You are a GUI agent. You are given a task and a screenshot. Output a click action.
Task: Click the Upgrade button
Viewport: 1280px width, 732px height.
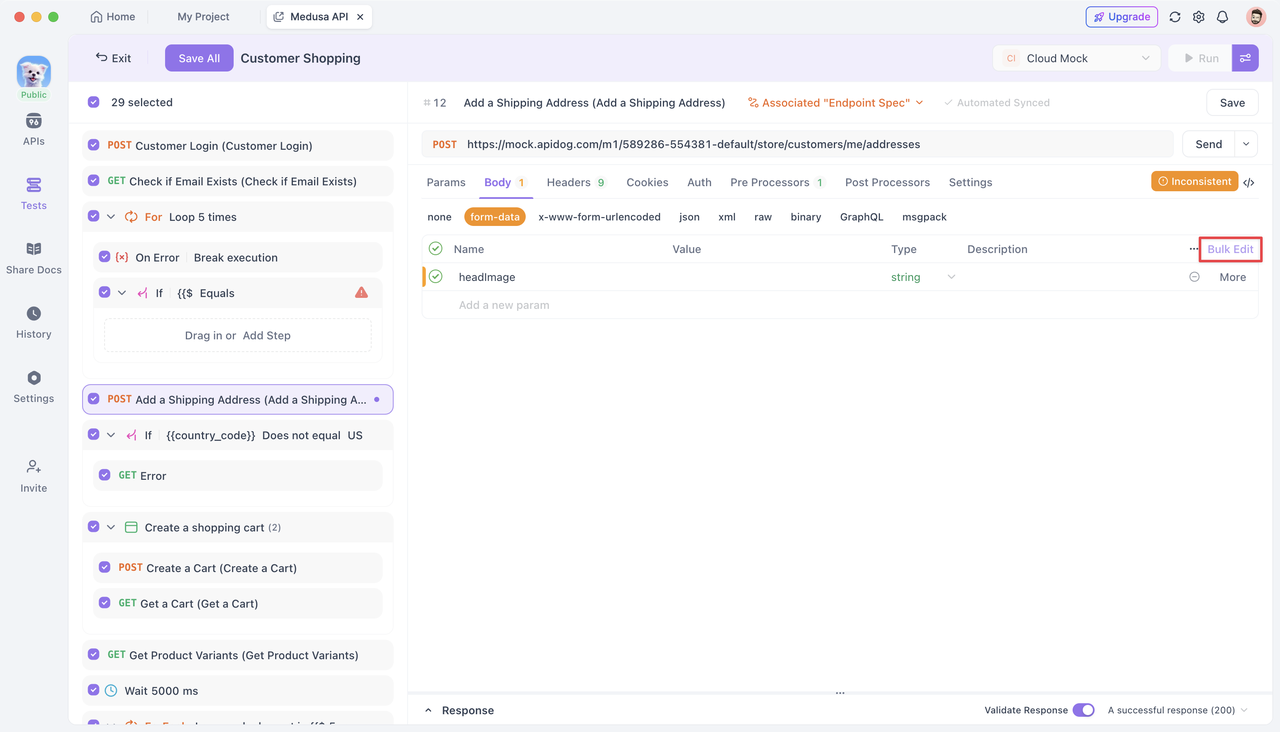tap(1121, 17)
